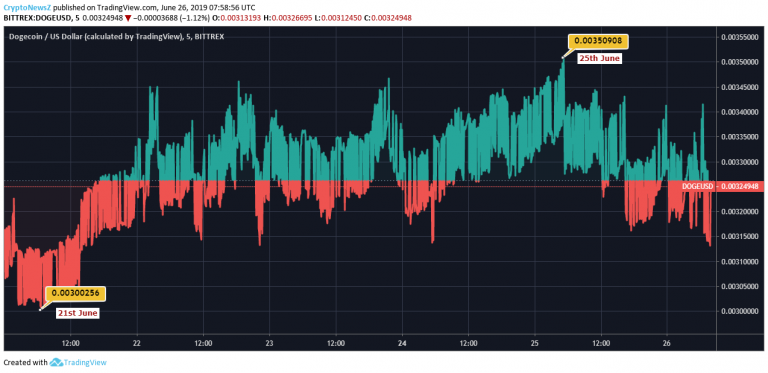768x373 pixels.
Task: Click the 26 date label on time axis
Action: pos(667,343)
